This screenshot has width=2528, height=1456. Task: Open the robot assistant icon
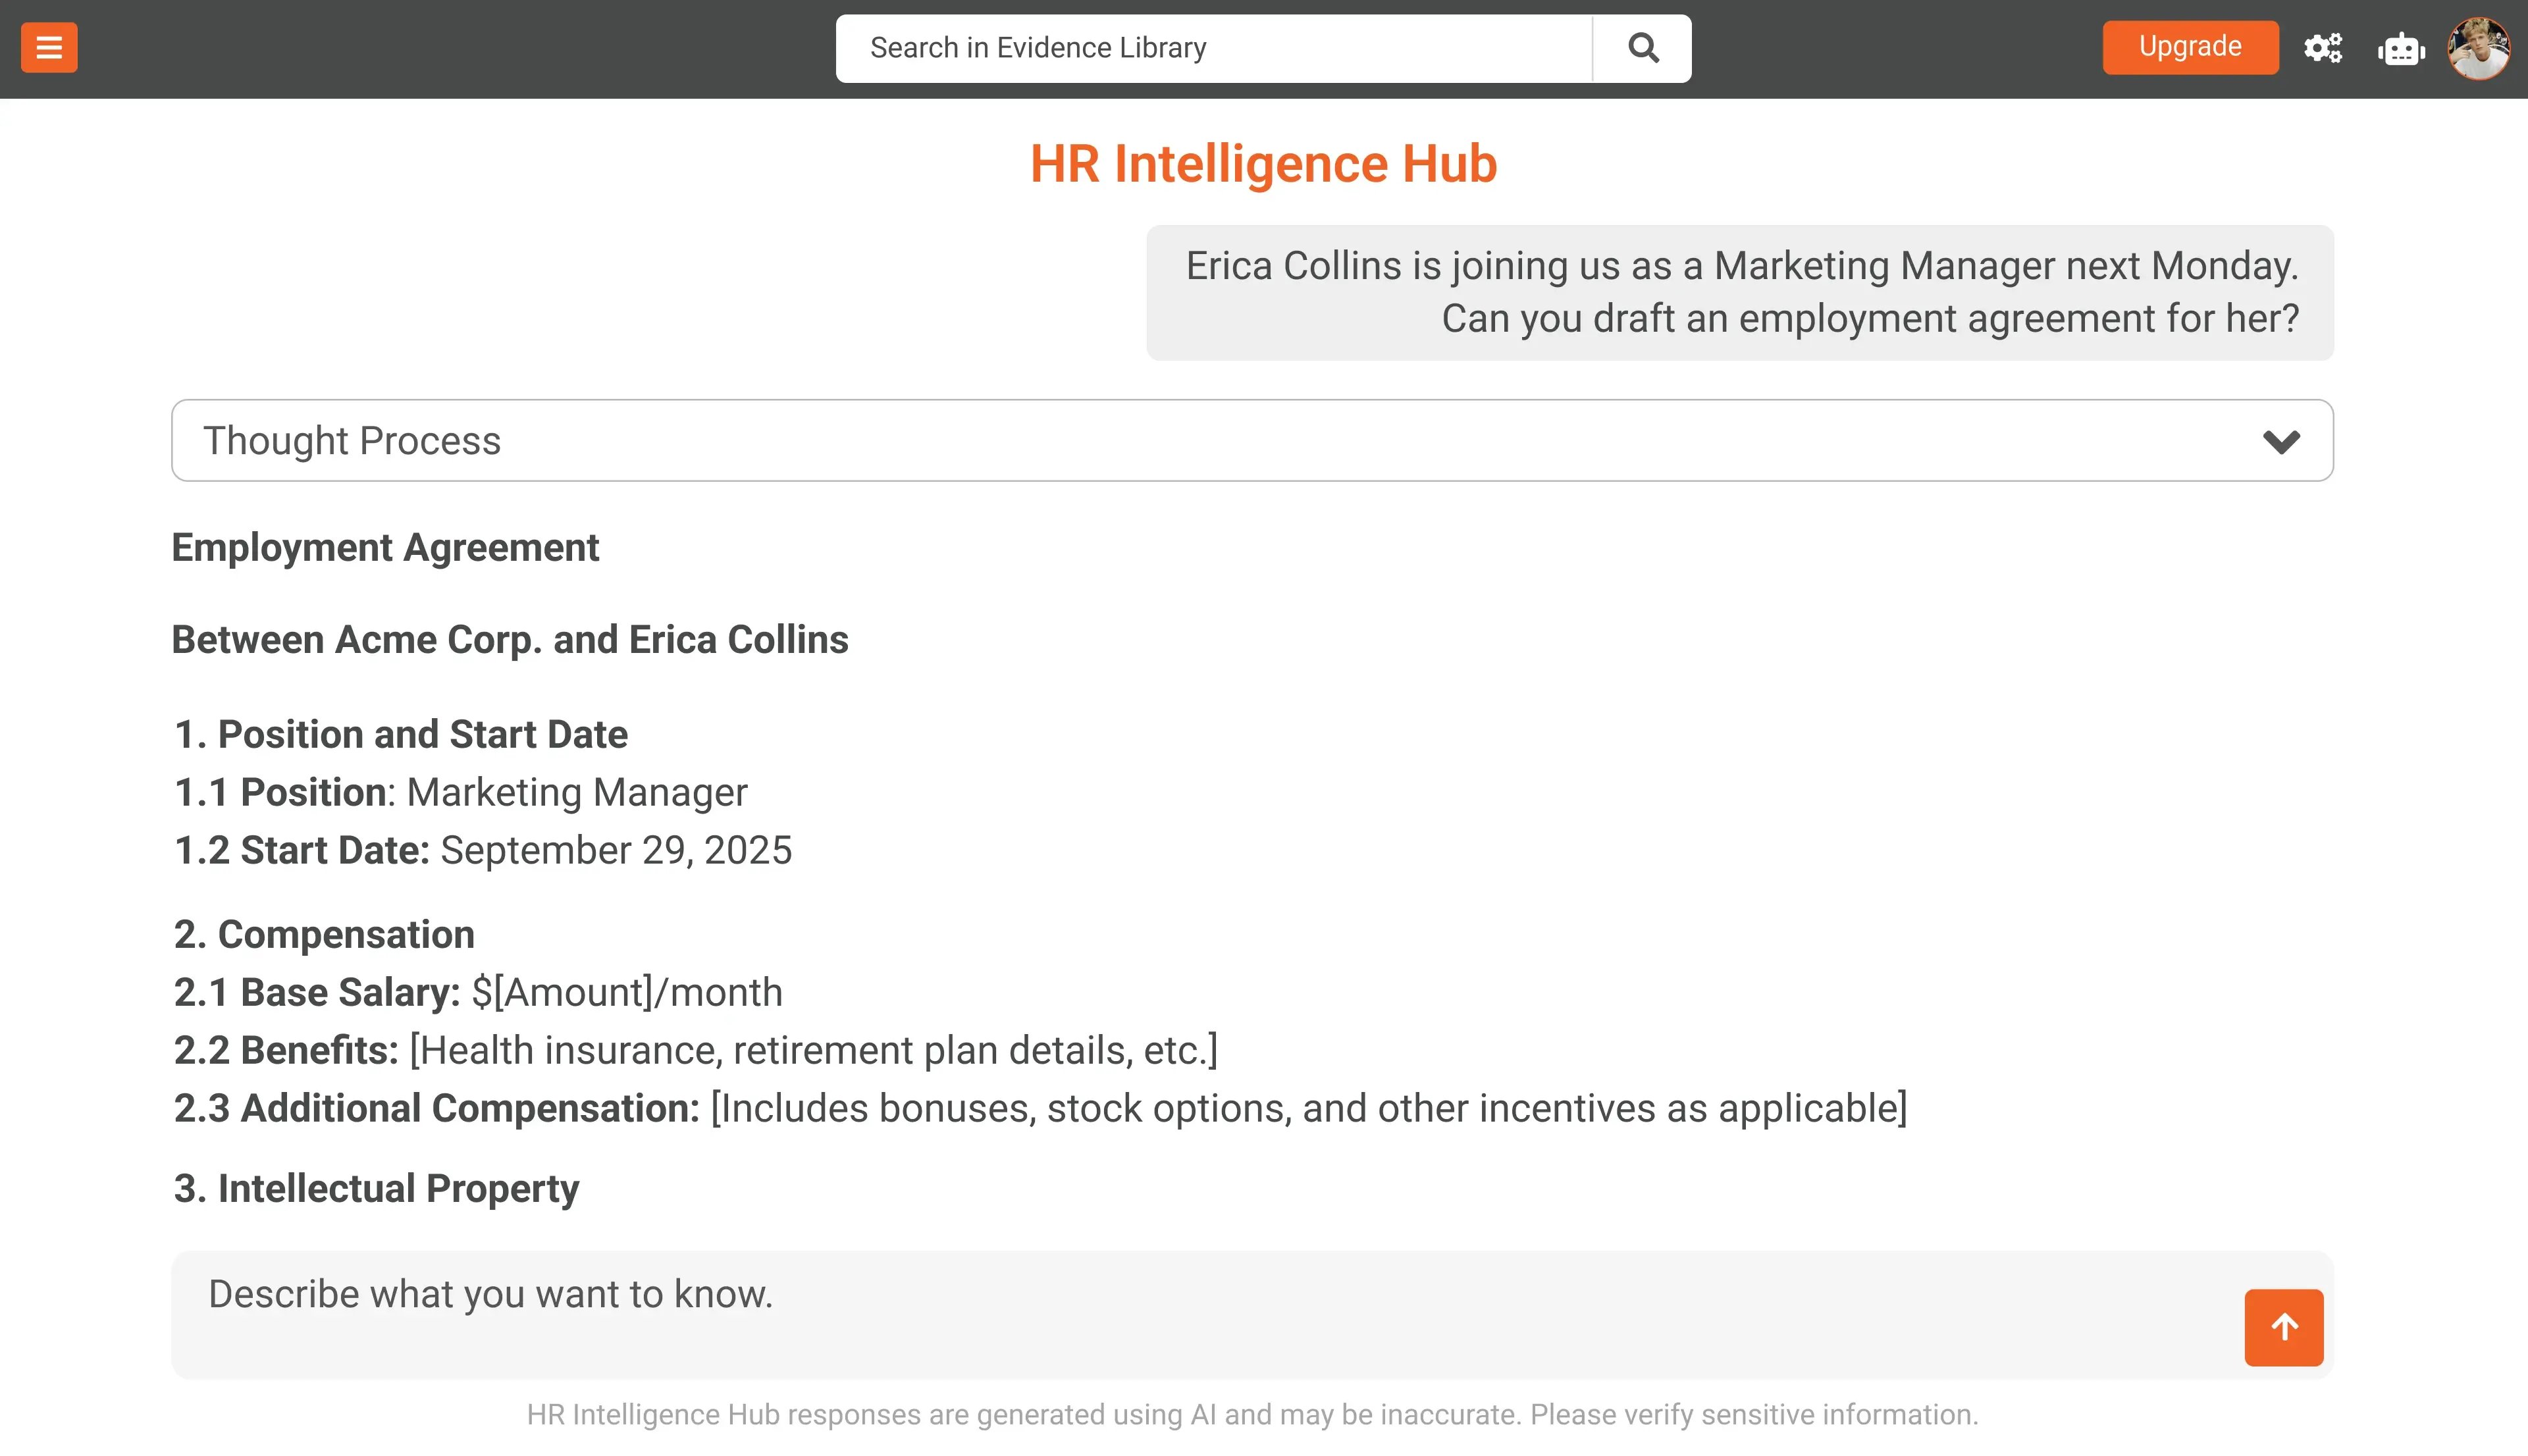2401,49
